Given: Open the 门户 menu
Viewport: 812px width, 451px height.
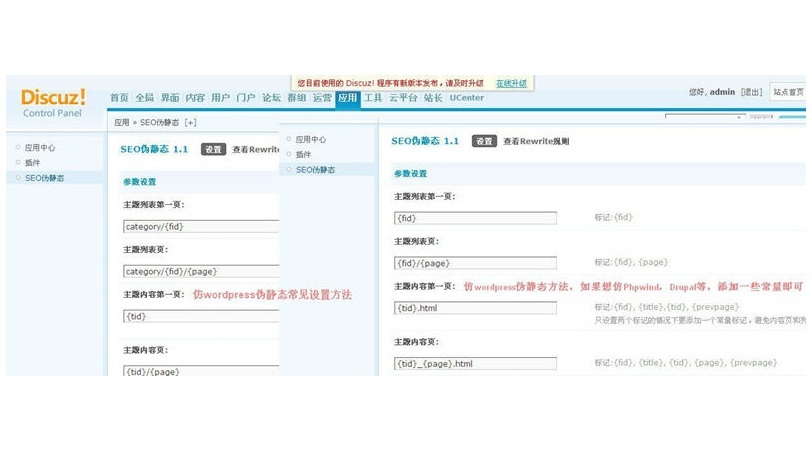Looking at the screenshot, I should pos(245,97).
